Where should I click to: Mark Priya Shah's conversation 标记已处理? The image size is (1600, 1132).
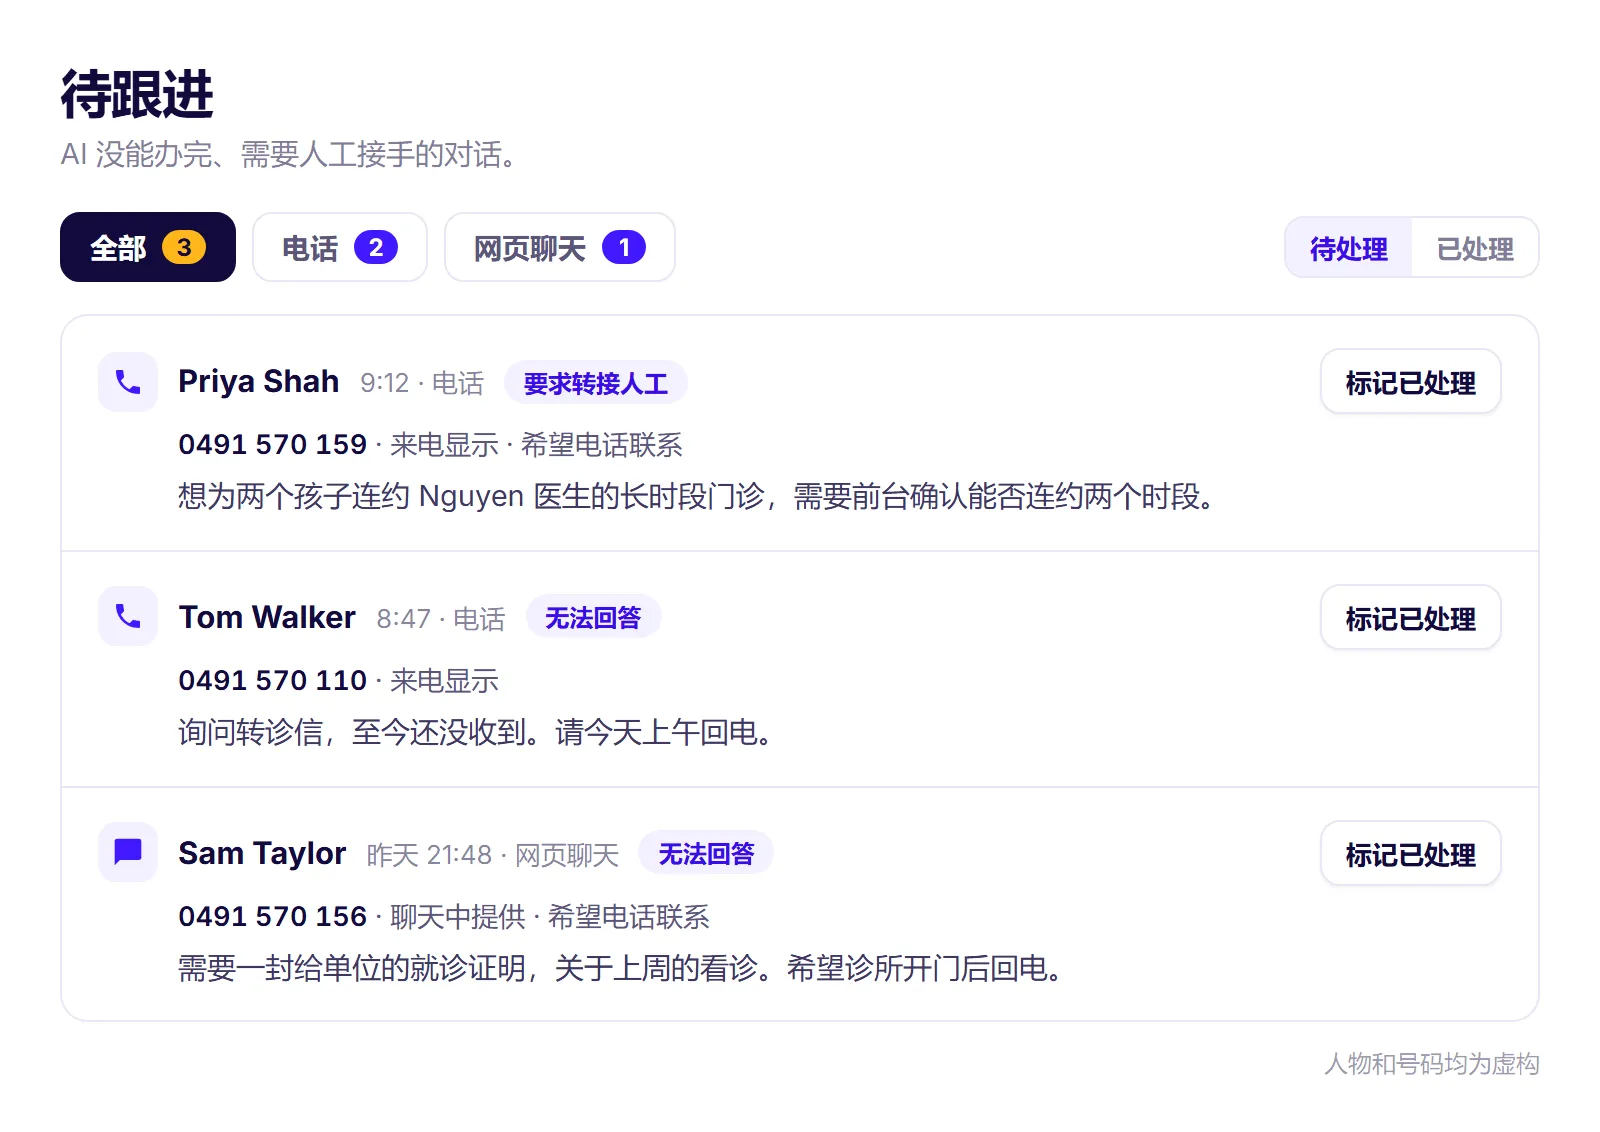(x=1410, y=382)
